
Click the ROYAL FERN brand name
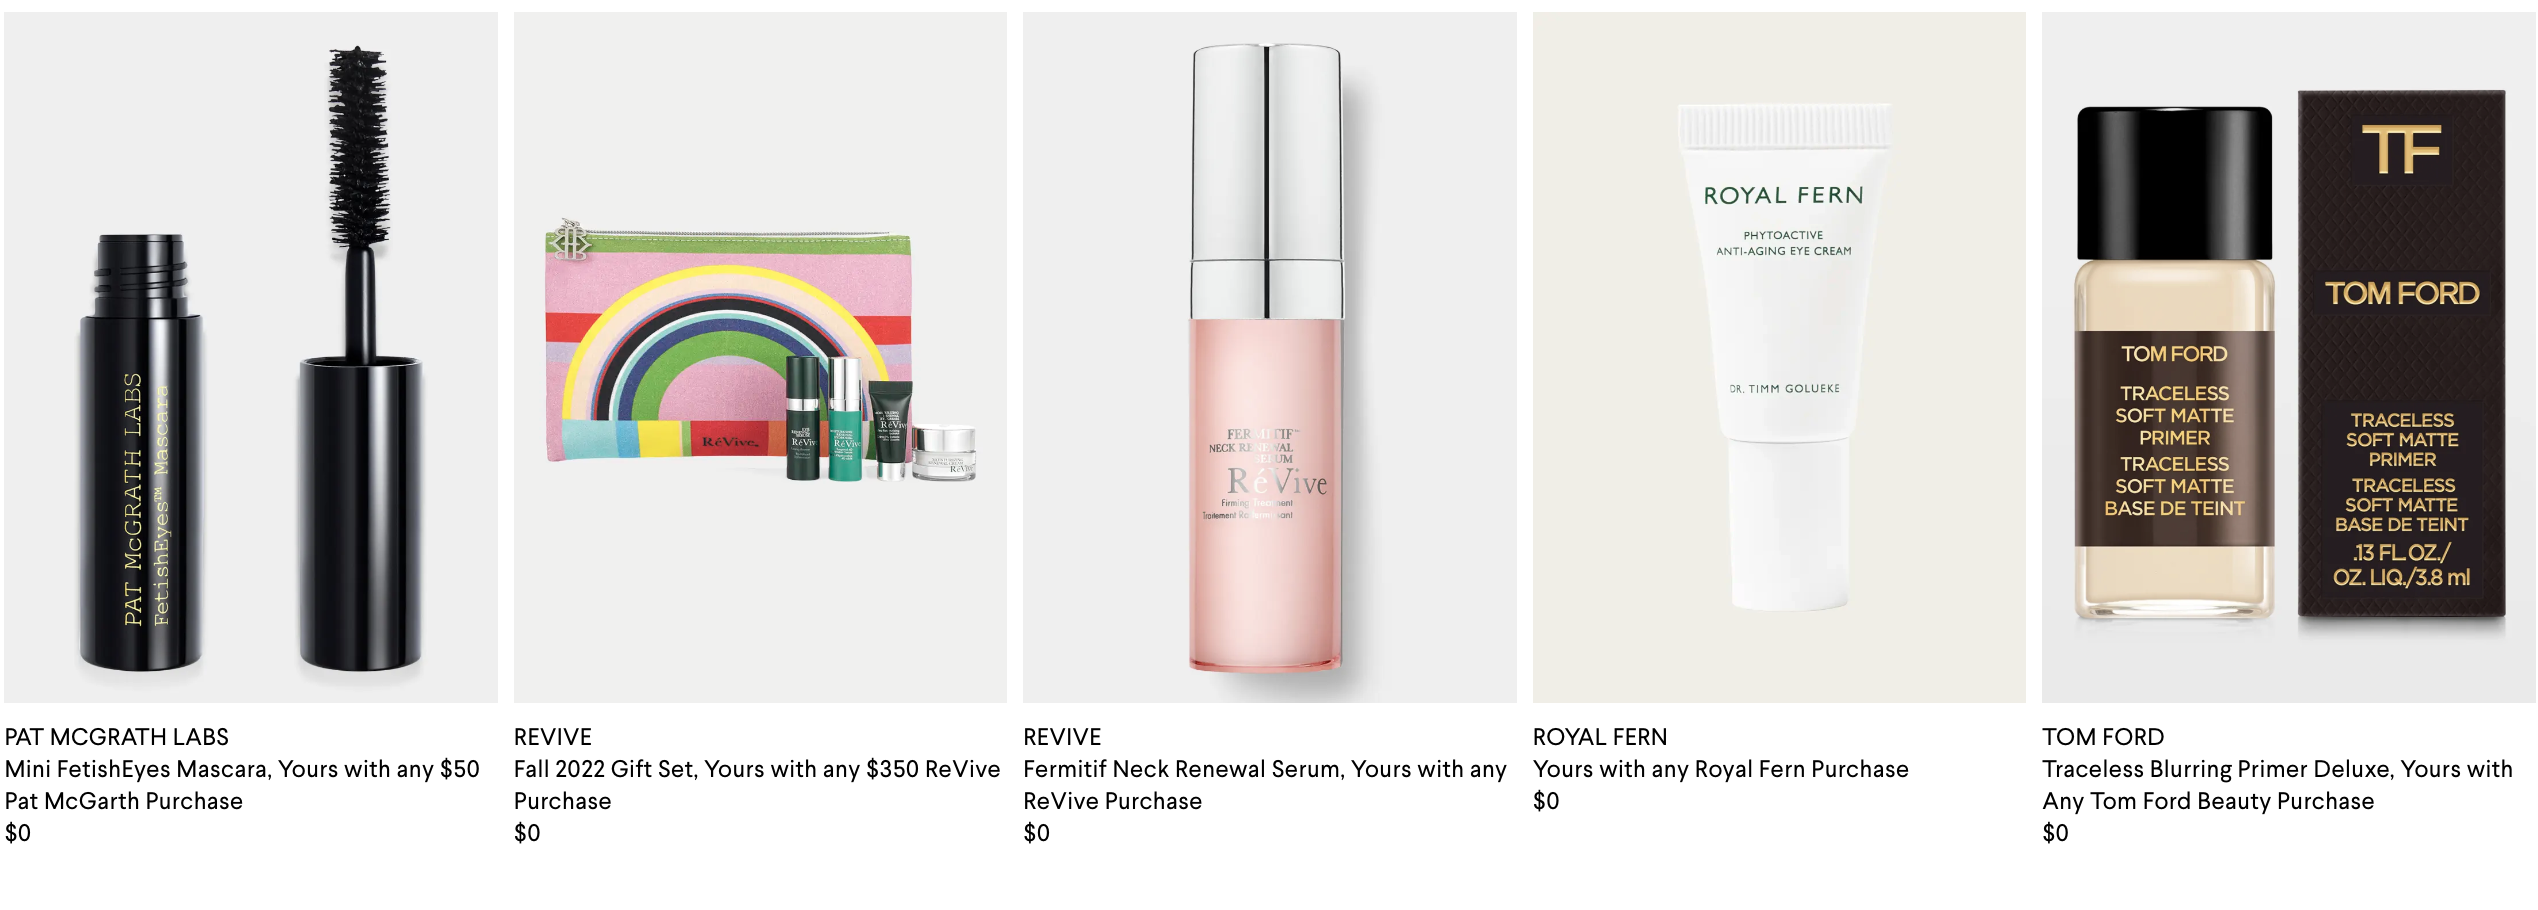(x=1600, y=737)
